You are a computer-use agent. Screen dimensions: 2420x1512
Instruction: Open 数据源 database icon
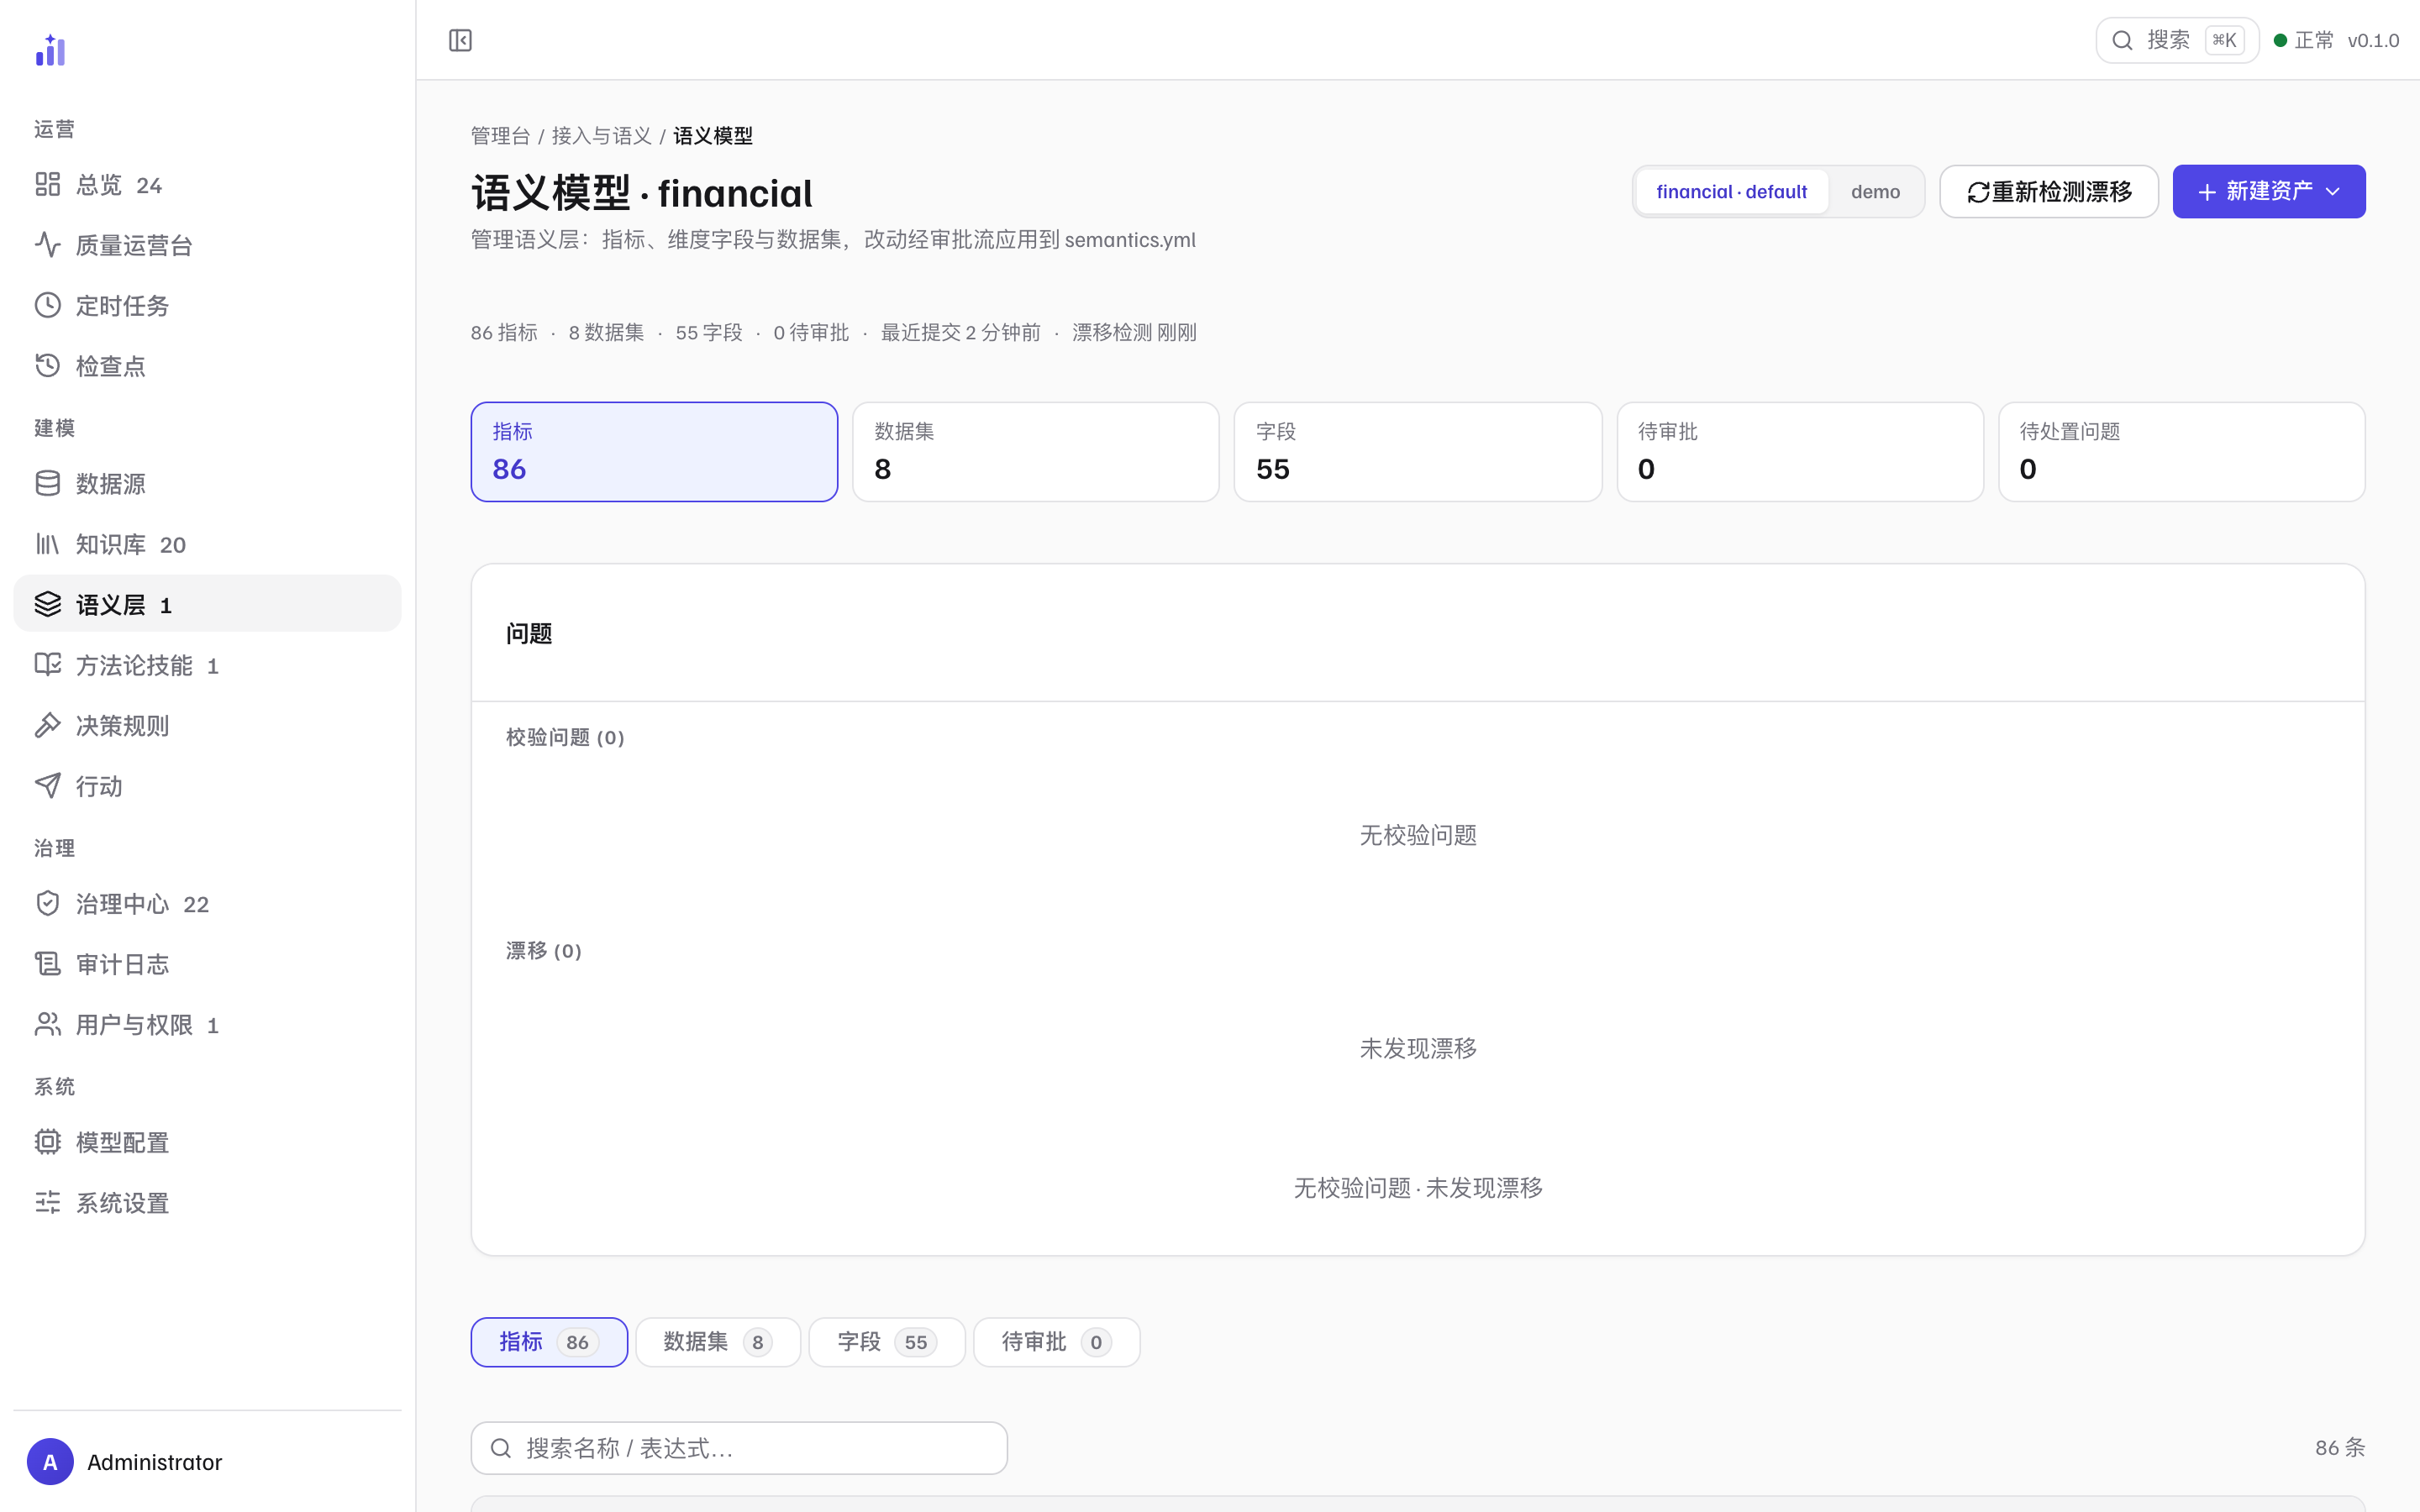48,483
